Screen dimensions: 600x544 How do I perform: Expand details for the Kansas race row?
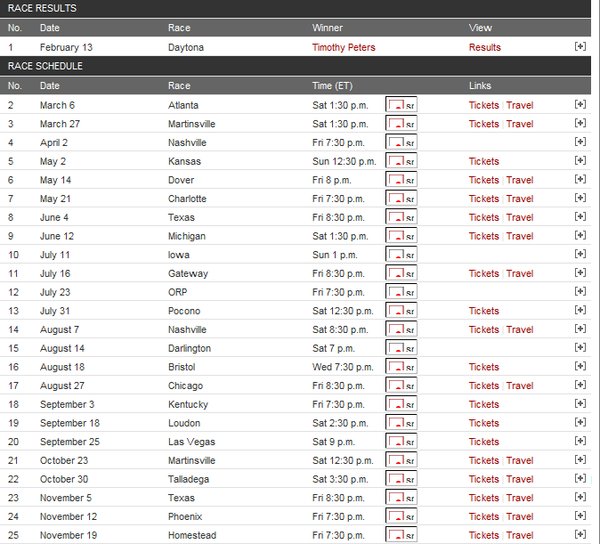[580, 160]
